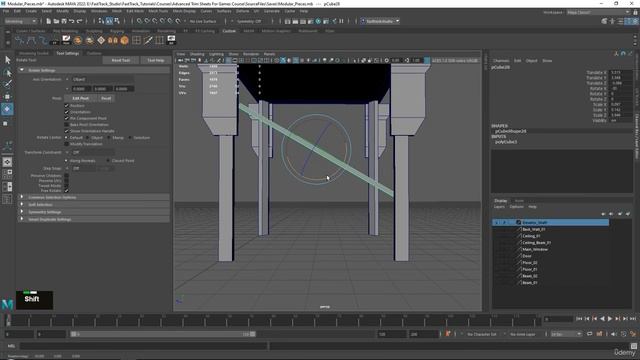Click the white diamond shelf icon
The height and width of the screenshot is (360, 640).
click(x=101, y=40)
